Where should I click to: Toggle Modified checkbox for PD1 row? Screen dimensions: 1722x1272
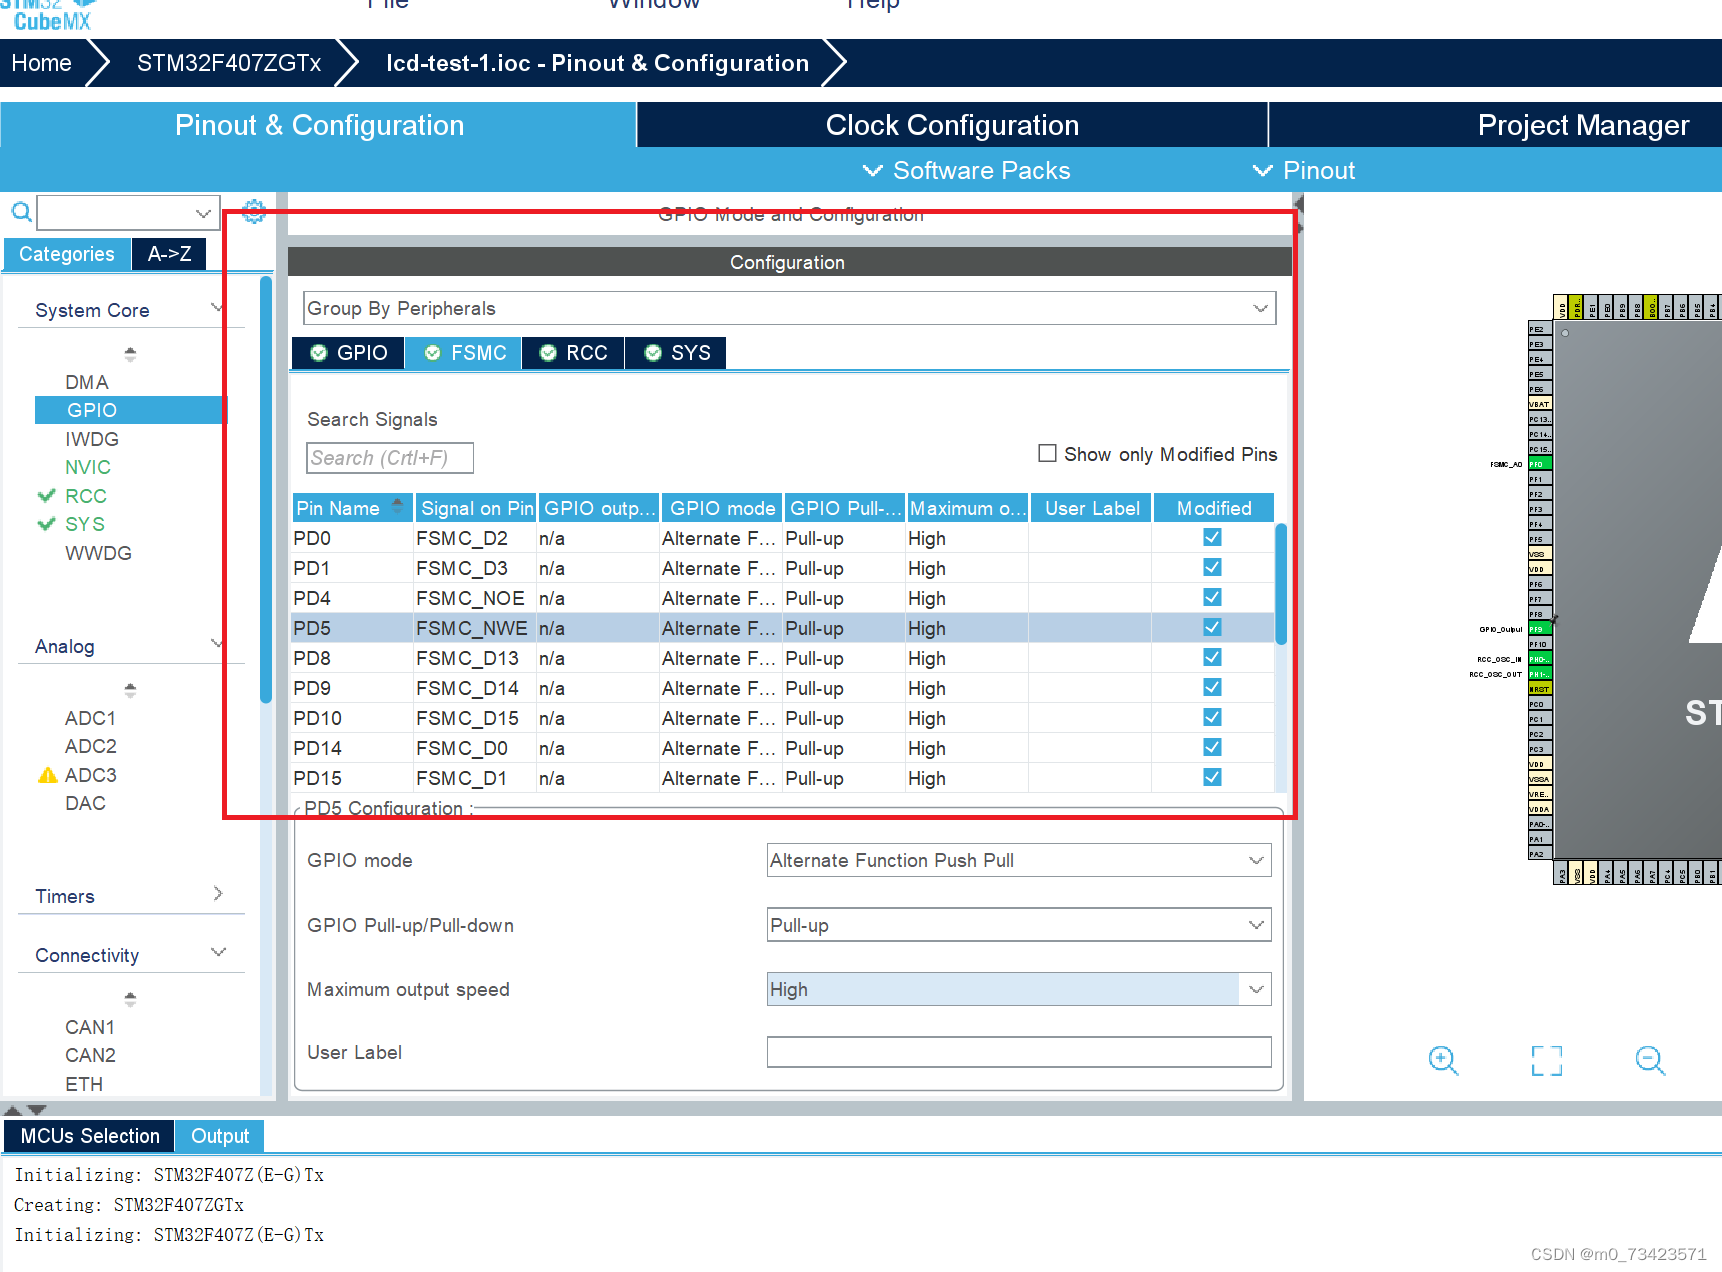coord(1212,567)
